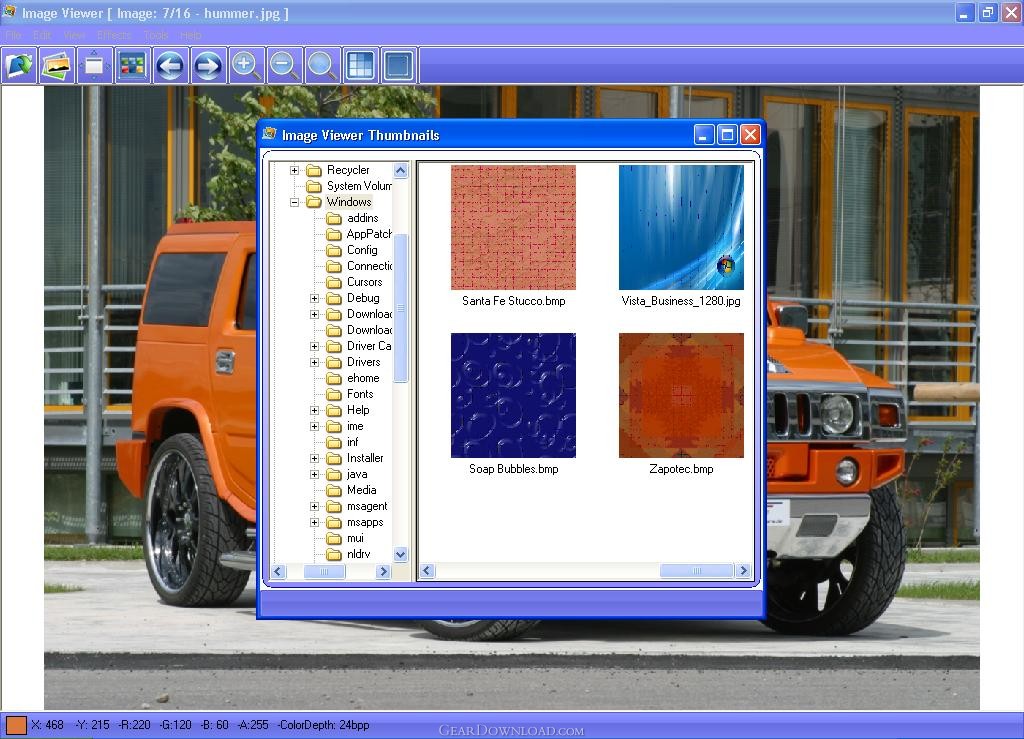The image size is (1024, 739).
Task: Select the mui folder
Action: pyautogui.click(x=355, y=538)
